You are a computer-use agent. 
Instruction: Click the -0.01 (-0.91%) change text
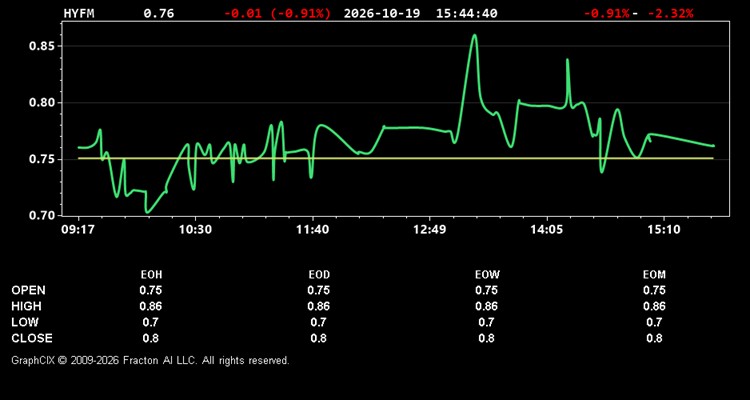(277, 13)
